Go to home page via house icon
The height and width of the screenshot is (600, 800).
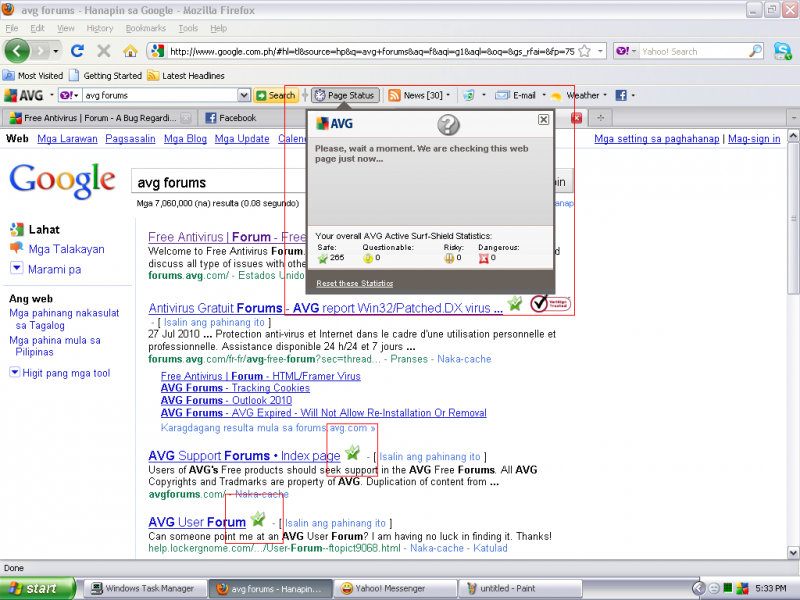(x=130, y=50)
